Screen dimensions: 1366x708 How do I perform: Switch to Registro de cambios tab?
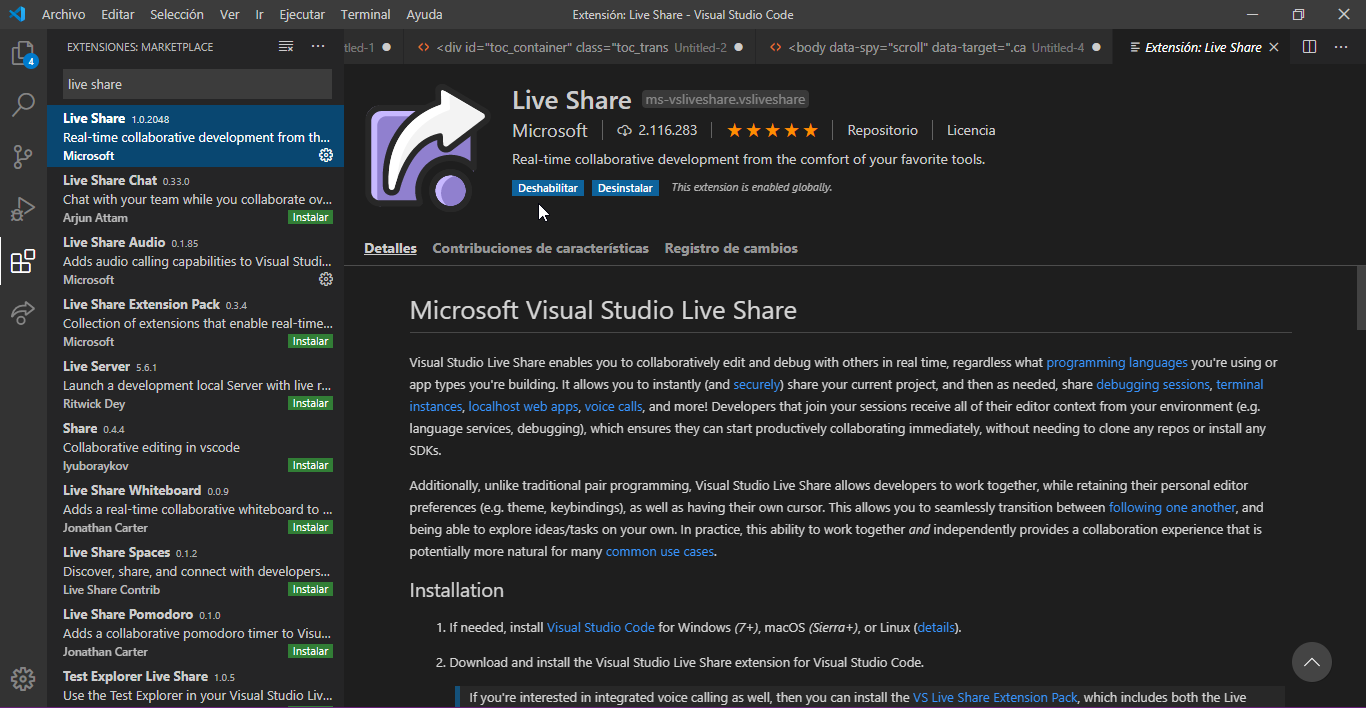click(731, 248)
